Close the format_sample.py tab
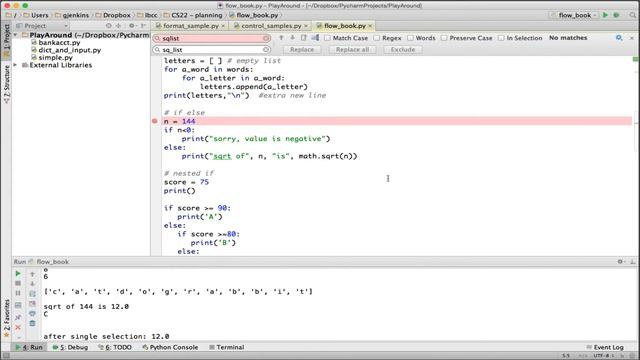 point(223,26)
